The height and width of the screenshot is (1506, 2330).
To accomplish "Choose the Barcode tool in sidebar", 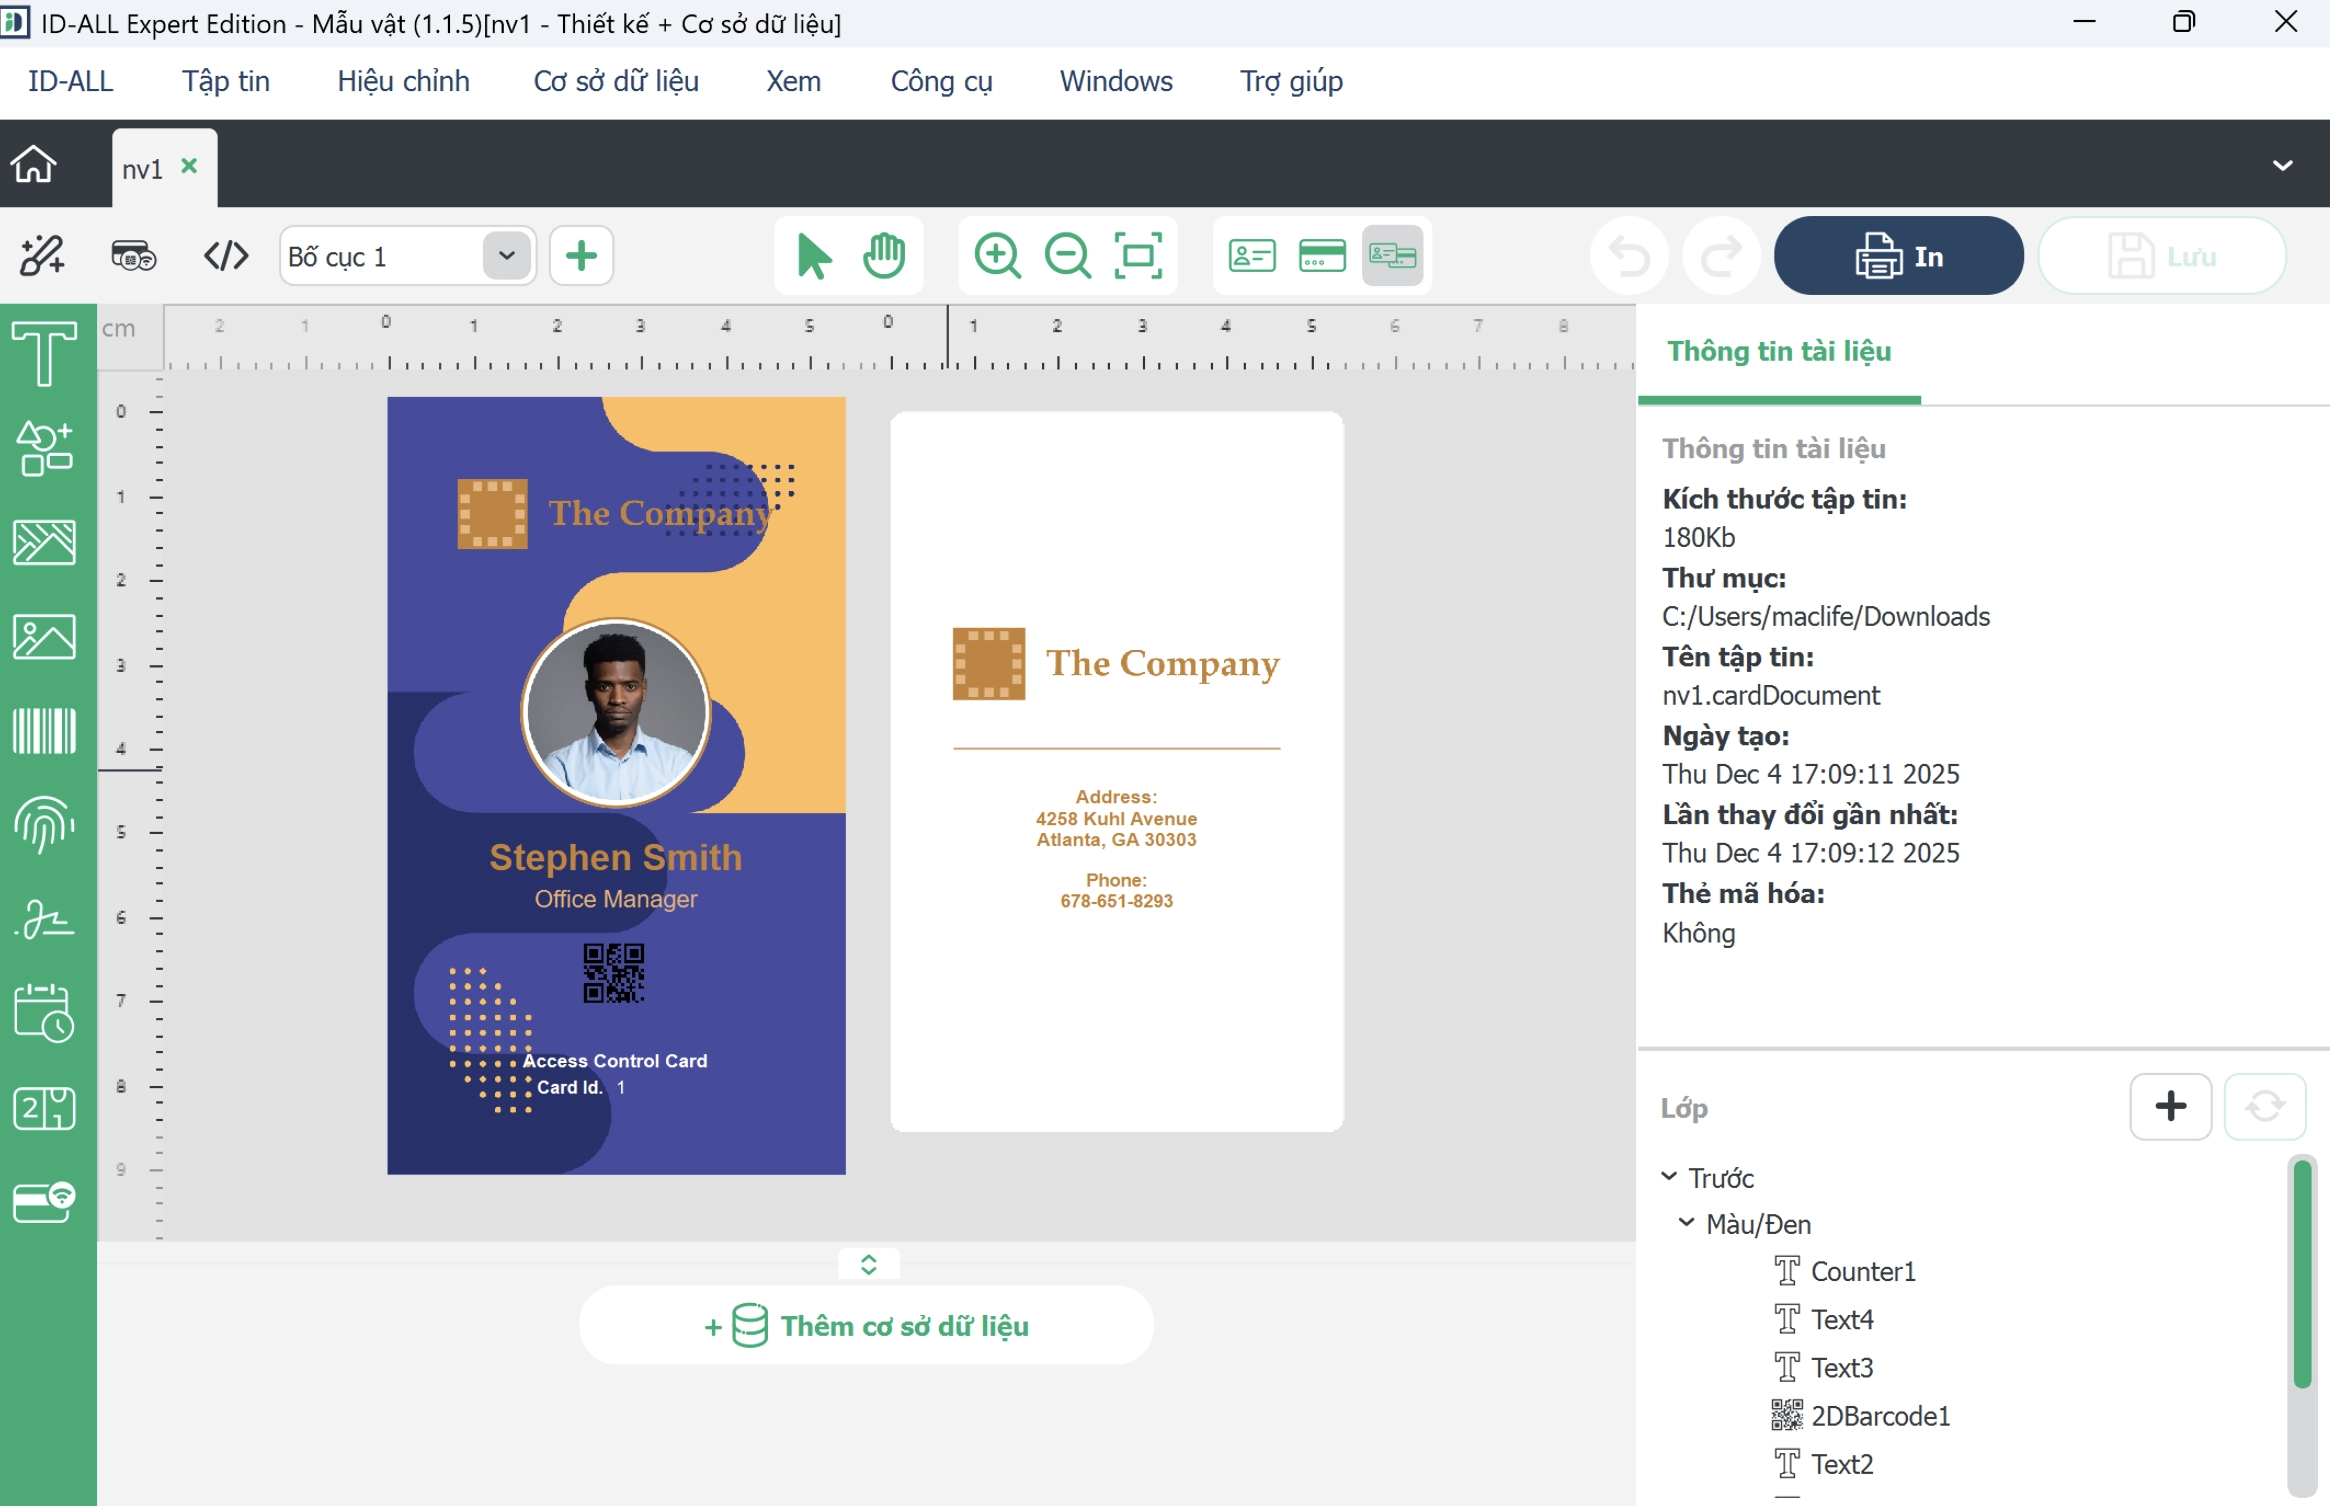I will pos(44,731).
